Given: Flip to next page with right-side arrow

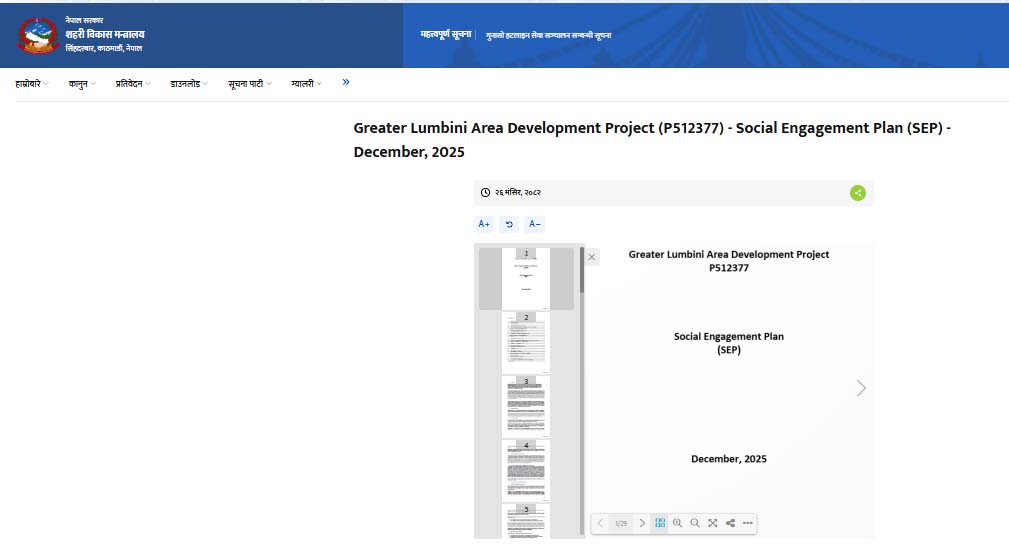Looking at the screenshot, I should point(861,388).
